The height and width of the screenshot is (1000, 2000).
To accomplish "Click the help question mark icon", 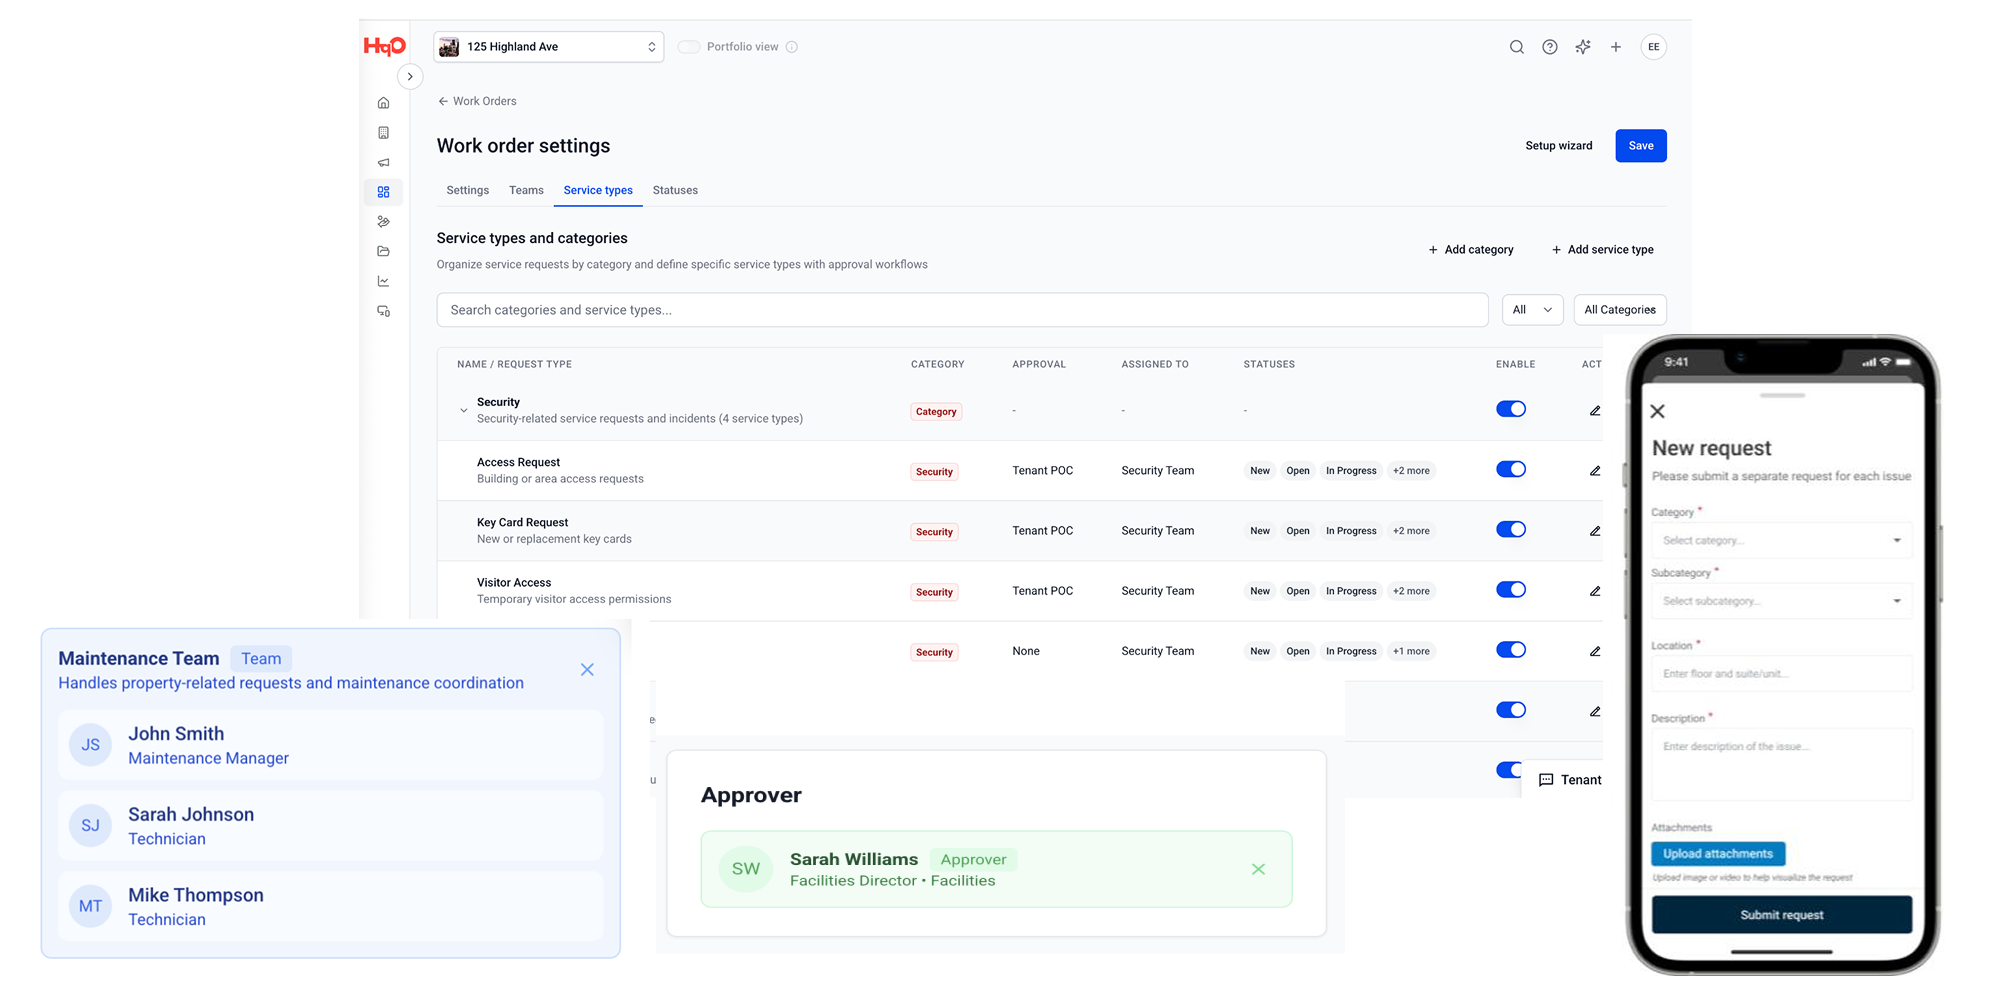I will click(1549, 46).
